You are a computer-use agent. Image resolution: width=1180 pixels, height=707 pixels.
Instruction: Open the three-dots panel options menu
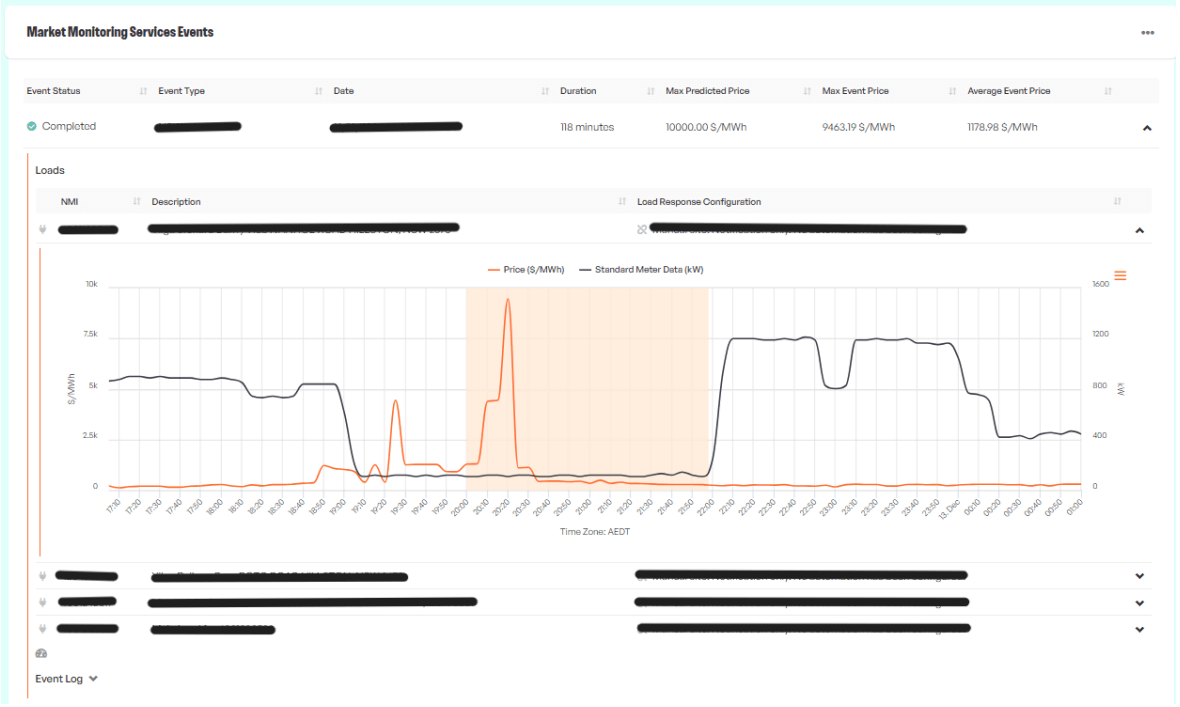1147,33
